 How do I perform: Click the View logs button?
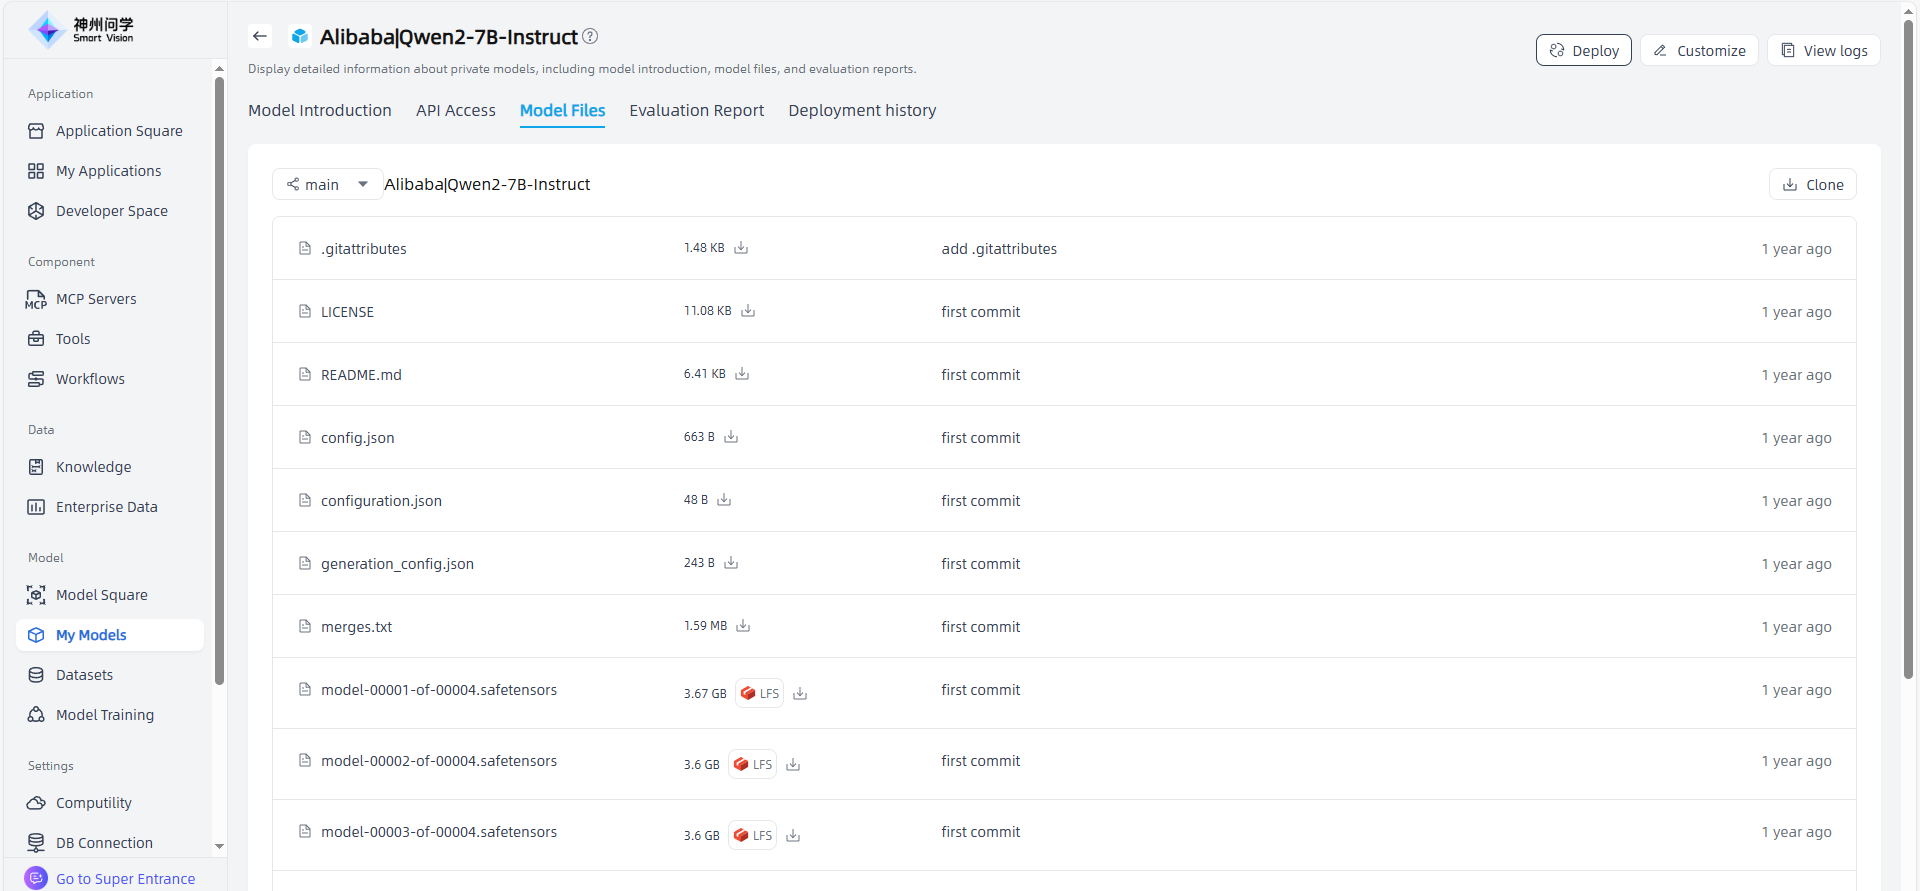tap(1823, 51)
